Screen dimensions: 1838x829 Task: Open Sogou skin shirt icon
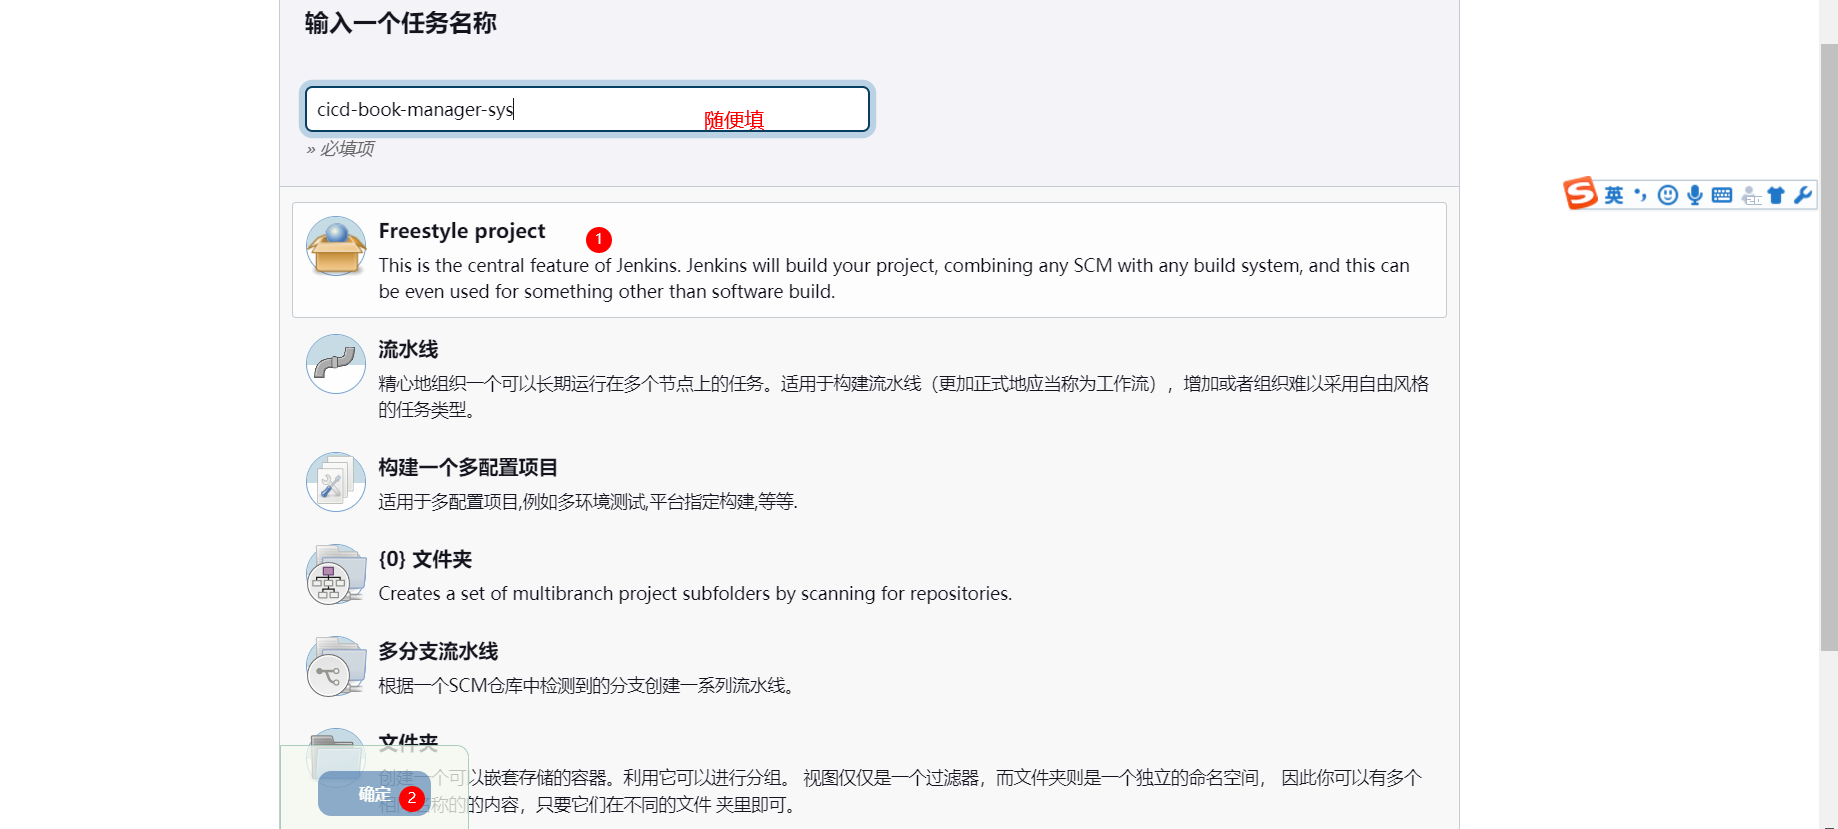pyautogui.click(x=1776, y=195)
